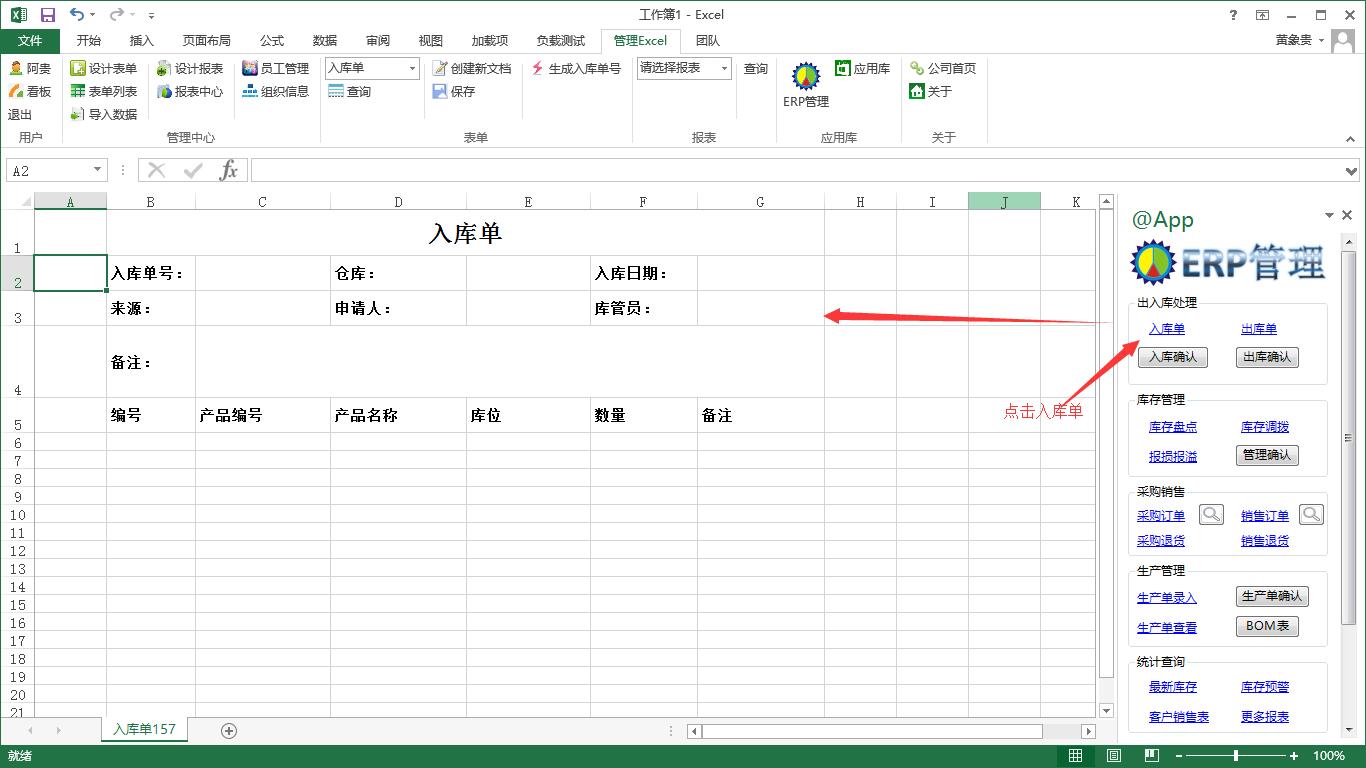Image resolution: width=1366 pixels, height=768 pixels.
Task: Open the 应用库 app library
Action: pos(862,68)
